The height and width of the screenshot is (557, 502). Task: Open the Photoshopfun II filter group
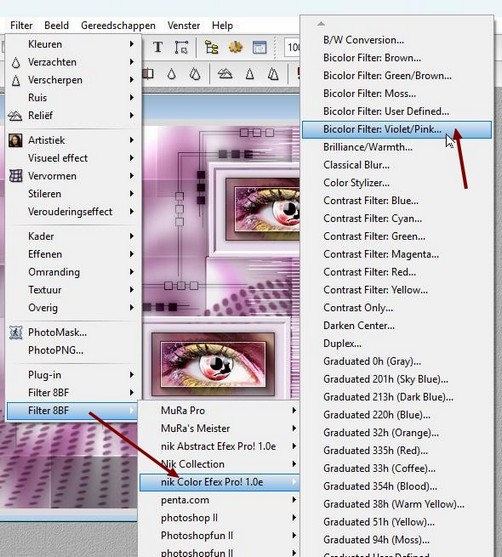219,535
